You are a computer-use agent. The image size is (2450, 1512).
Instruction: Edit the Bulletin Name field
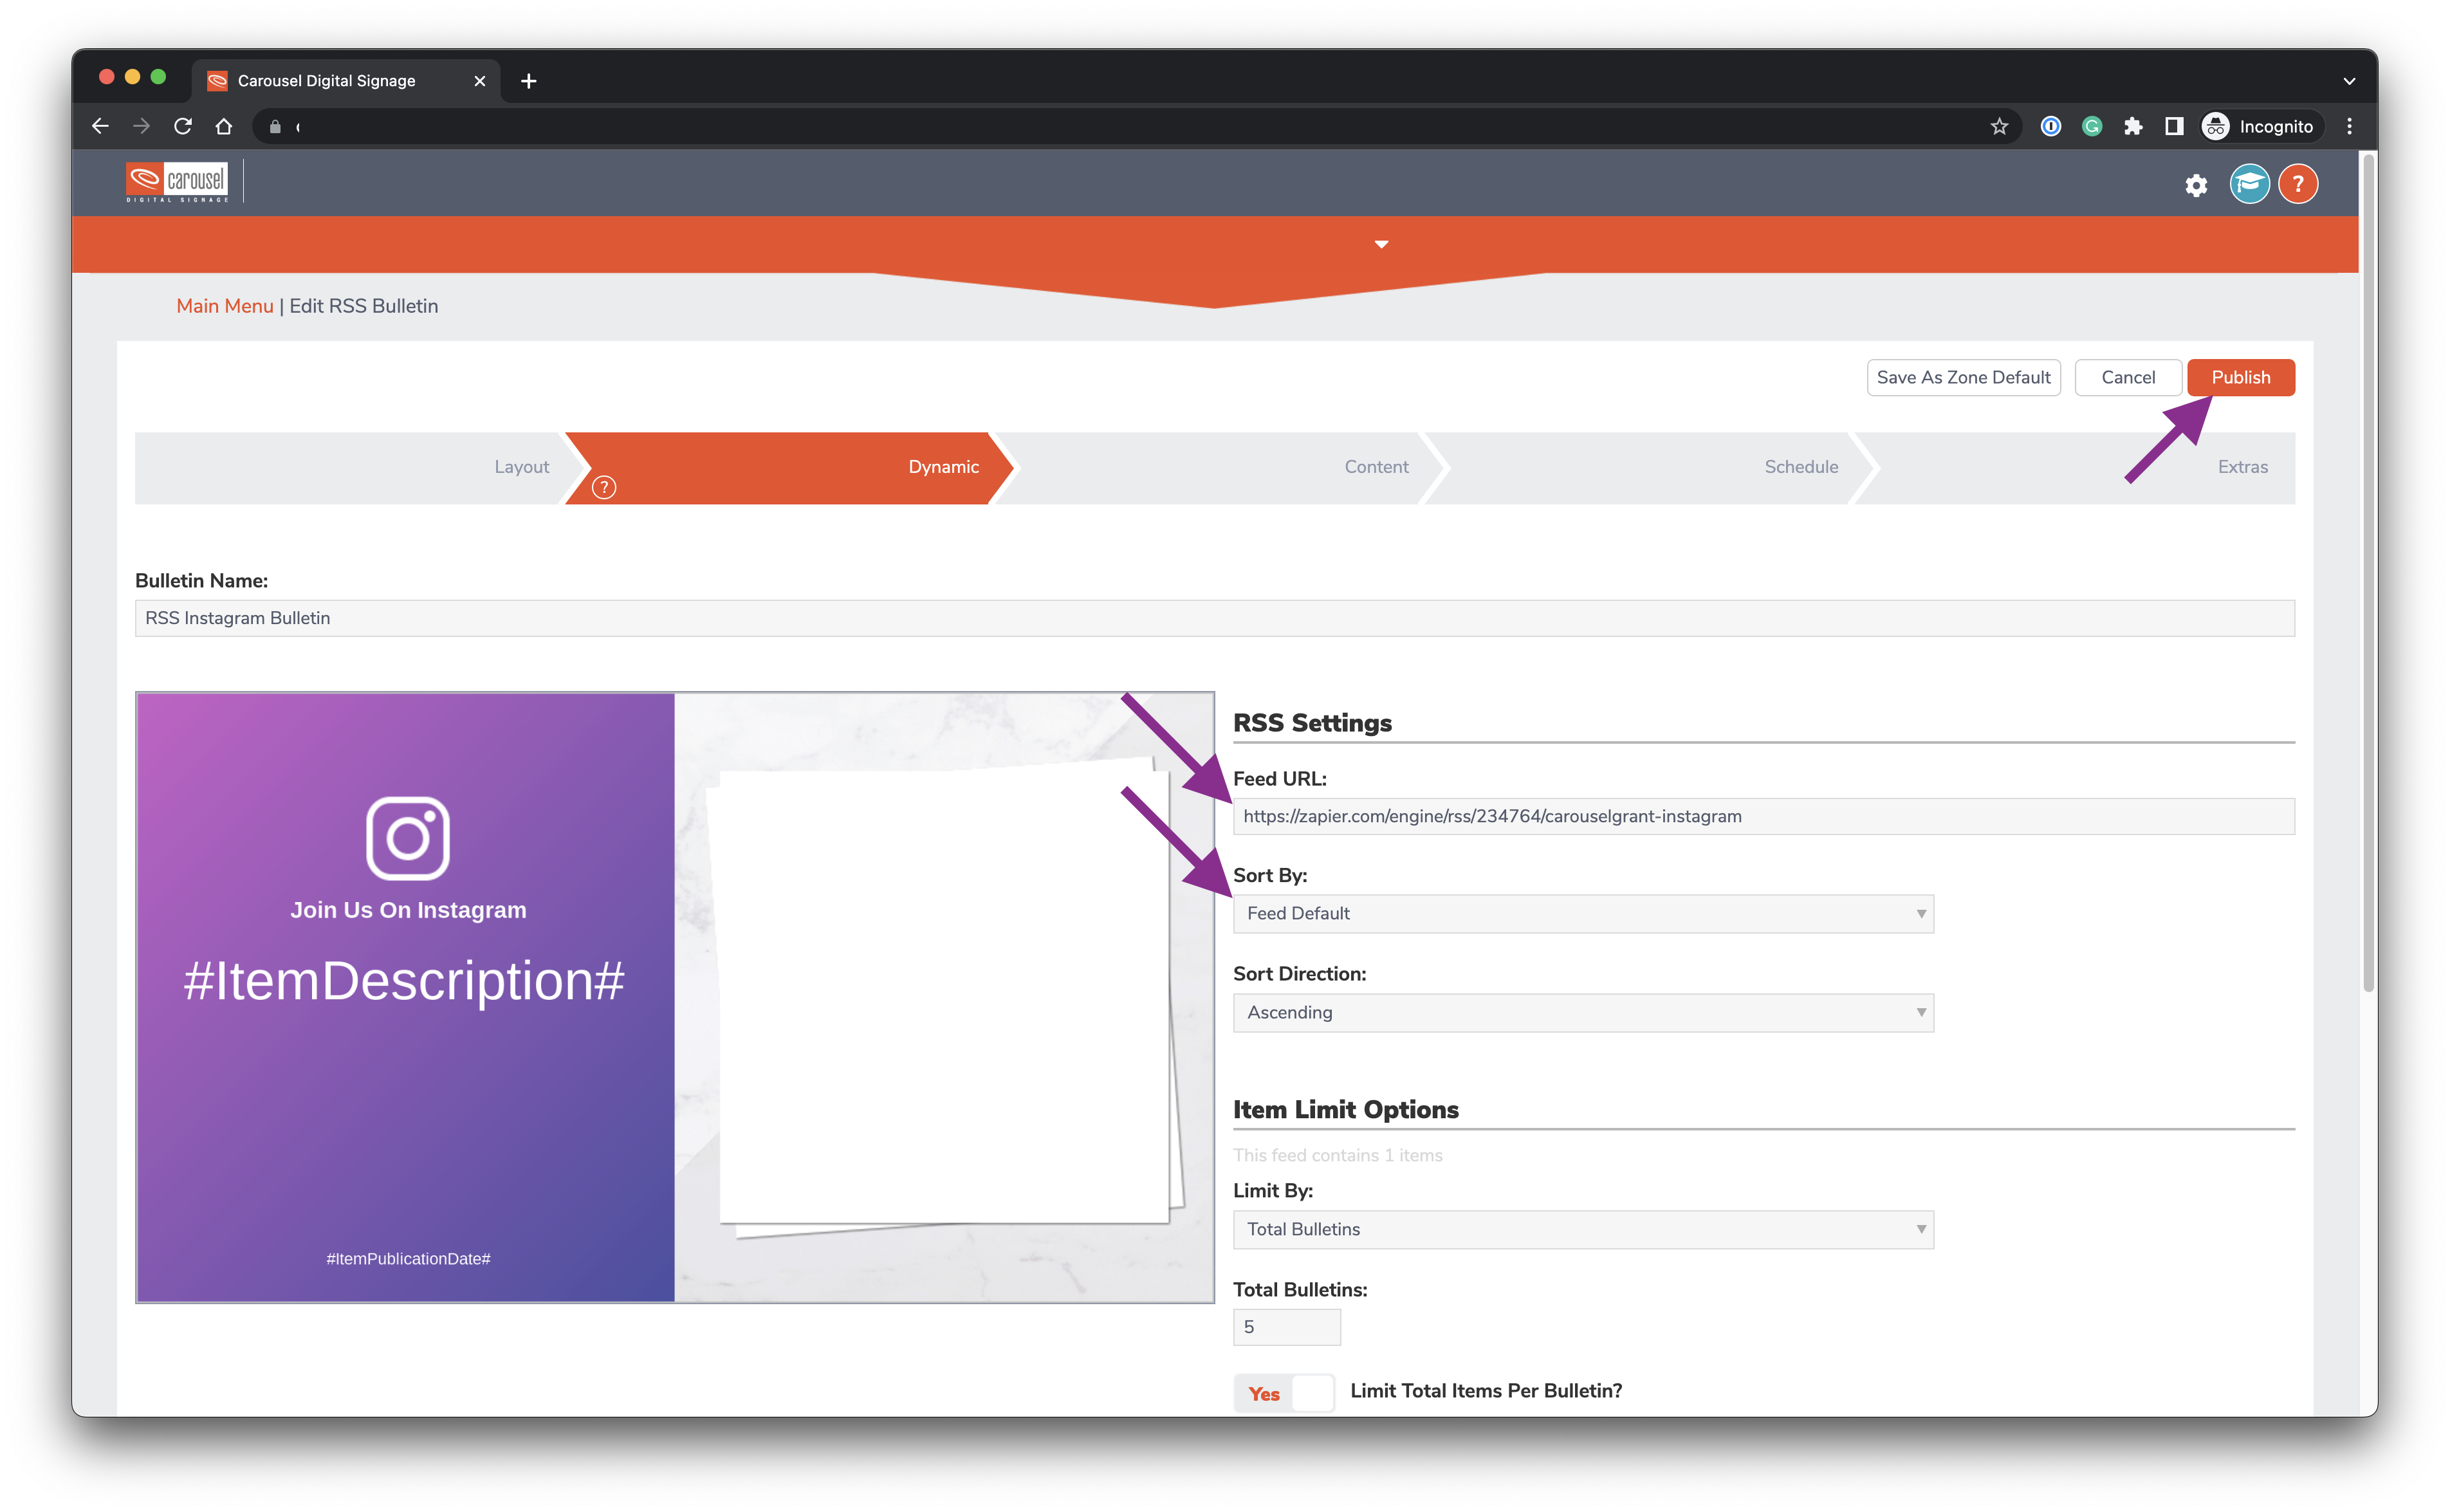pyautogui.click(x=1214, y=618)
